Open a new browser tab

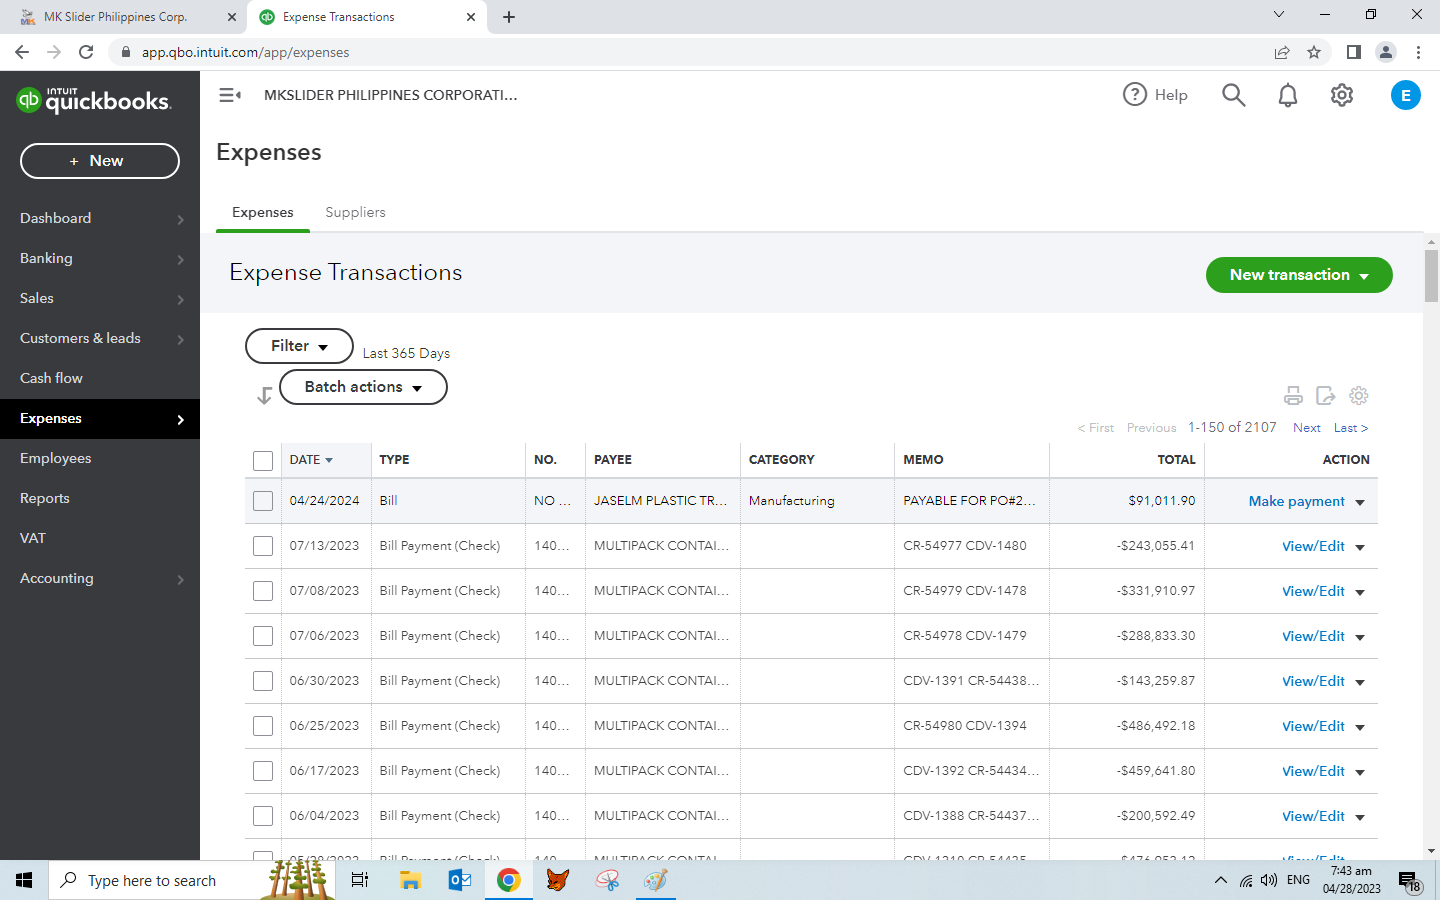point(509,17)
